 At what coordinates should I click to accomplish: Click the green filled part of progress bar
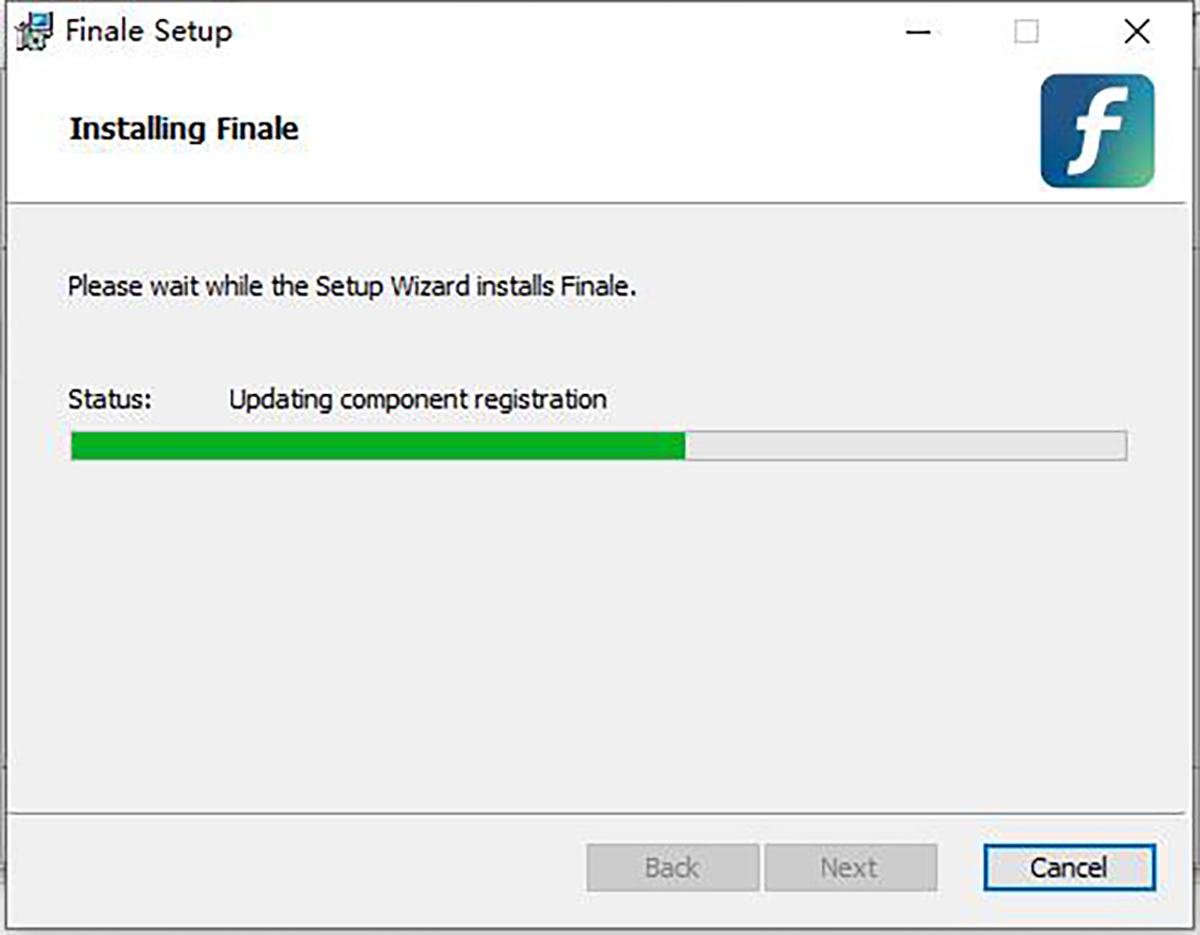377,446
